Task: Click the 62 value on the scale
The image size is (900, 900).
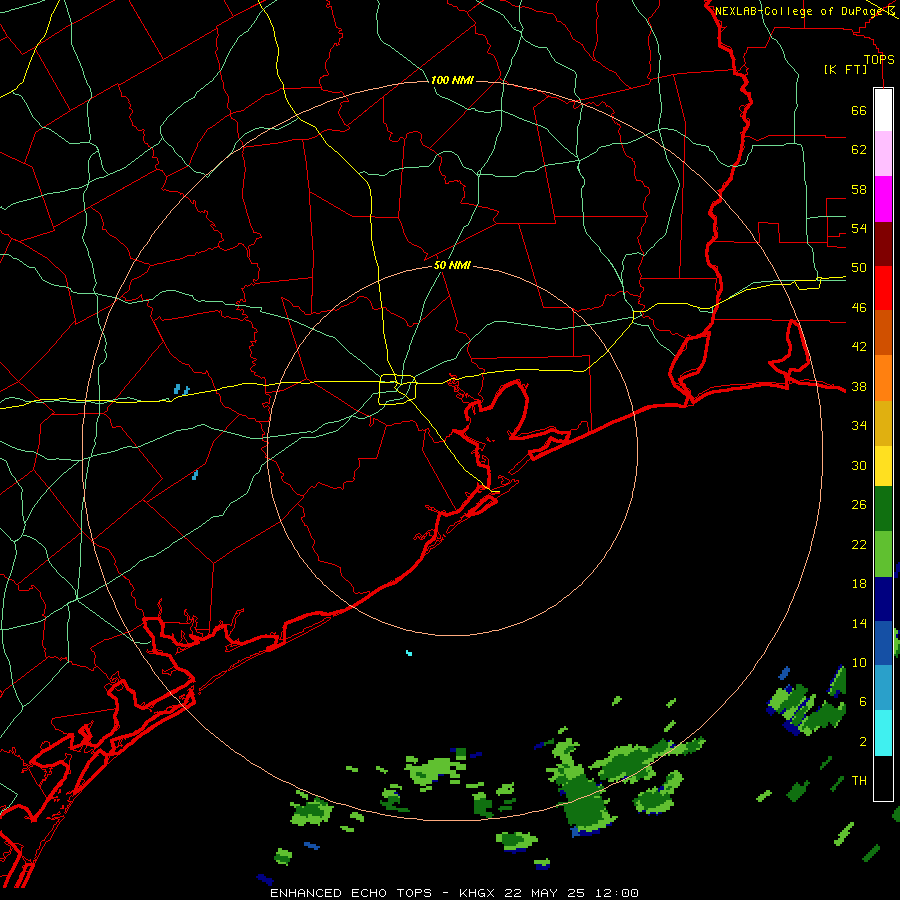Action: point(859,150)
